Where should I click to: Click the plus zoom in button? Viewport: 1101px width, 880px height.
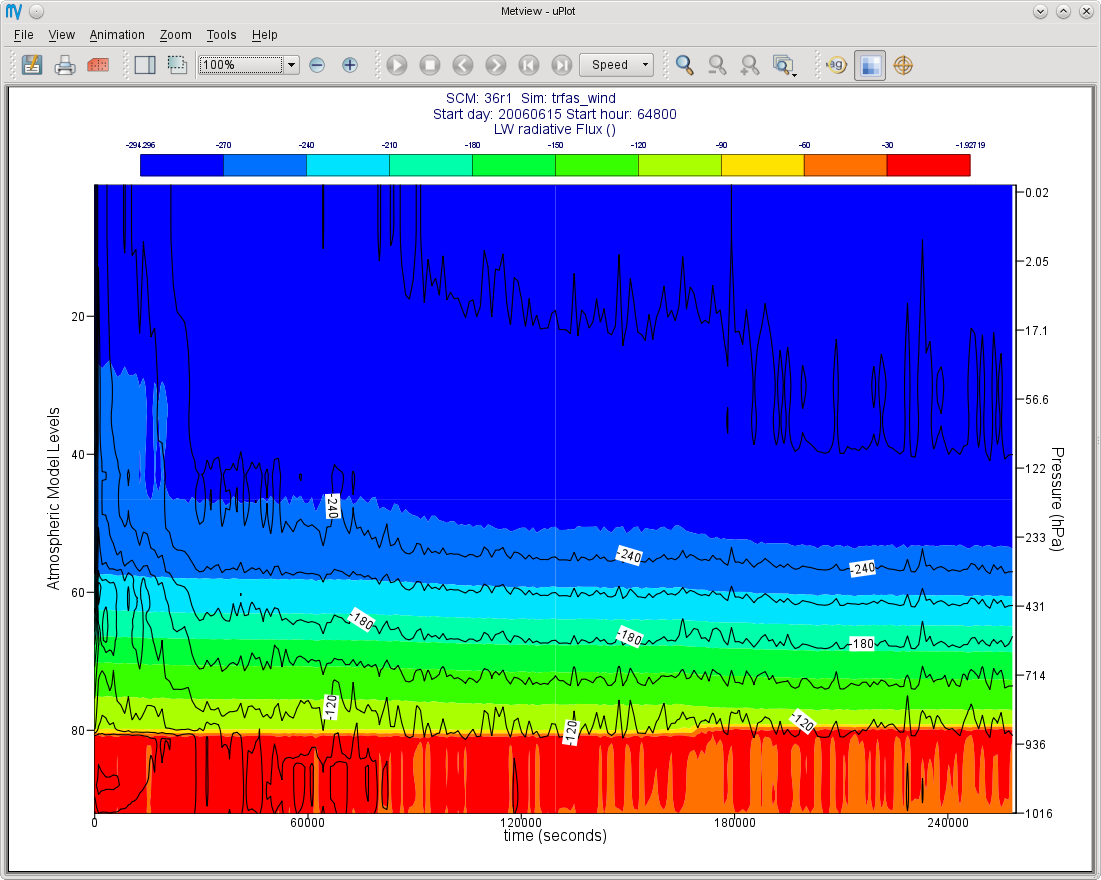pyautogui.click(x=350, y=65)
